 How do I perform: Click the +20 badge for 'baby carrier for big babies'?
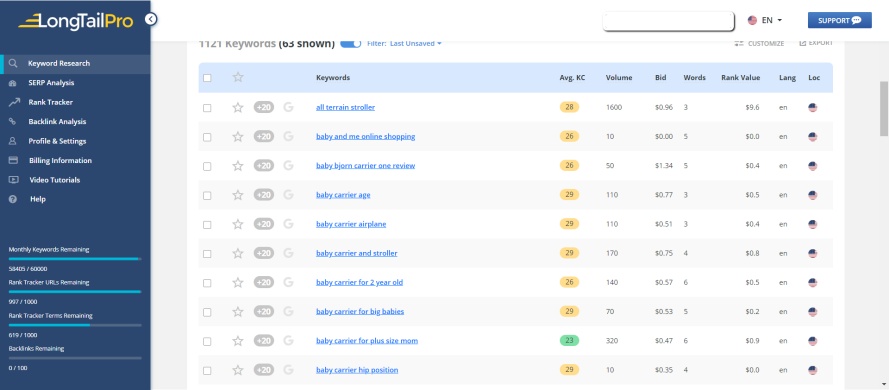pyautogui.click(x=264, y=312)
